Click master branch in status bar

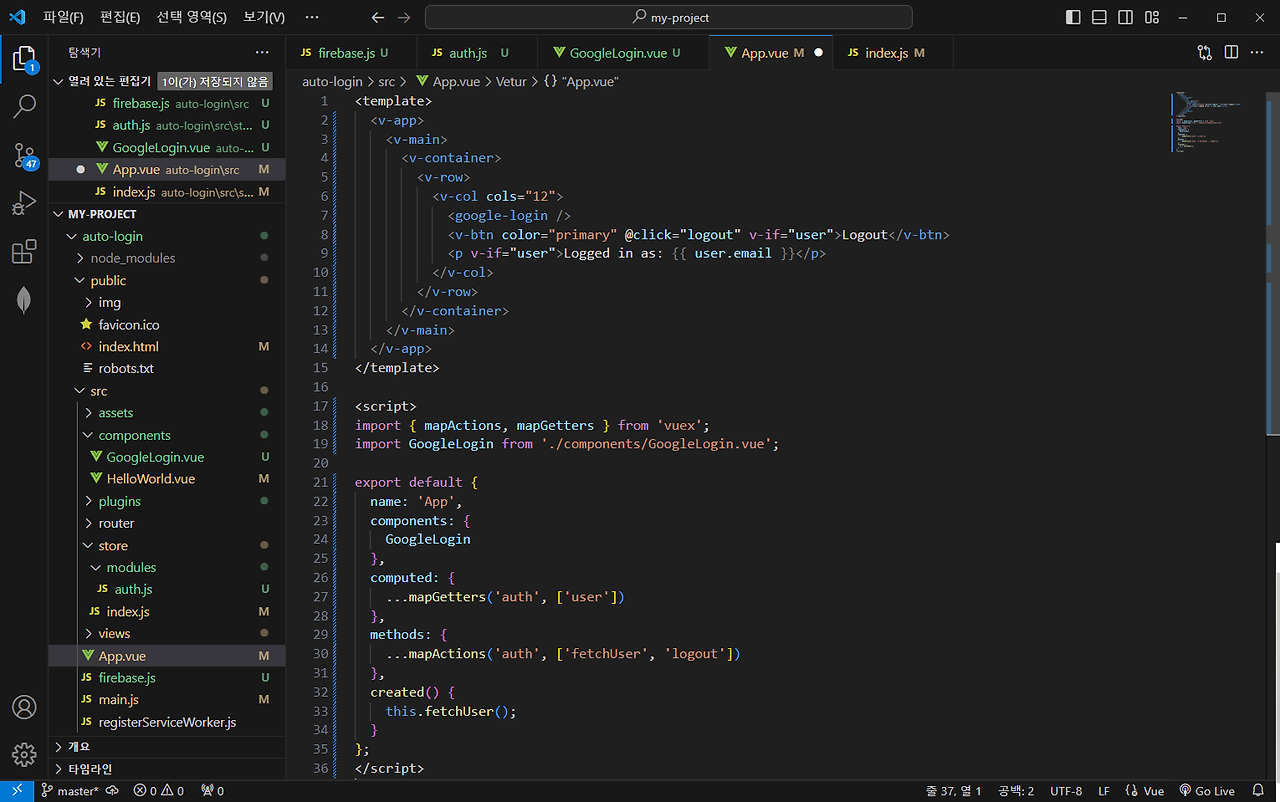pos(70,791)
